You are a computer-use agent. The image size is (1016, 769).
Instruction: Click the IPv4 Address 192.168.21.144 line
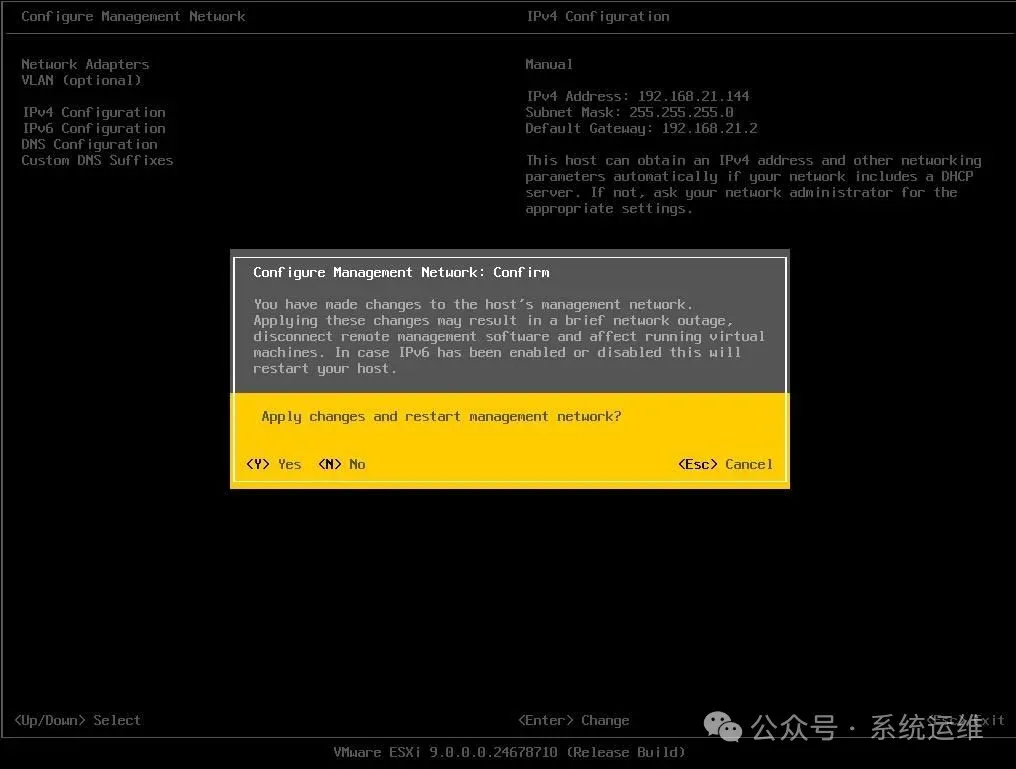tap(638, 96)
